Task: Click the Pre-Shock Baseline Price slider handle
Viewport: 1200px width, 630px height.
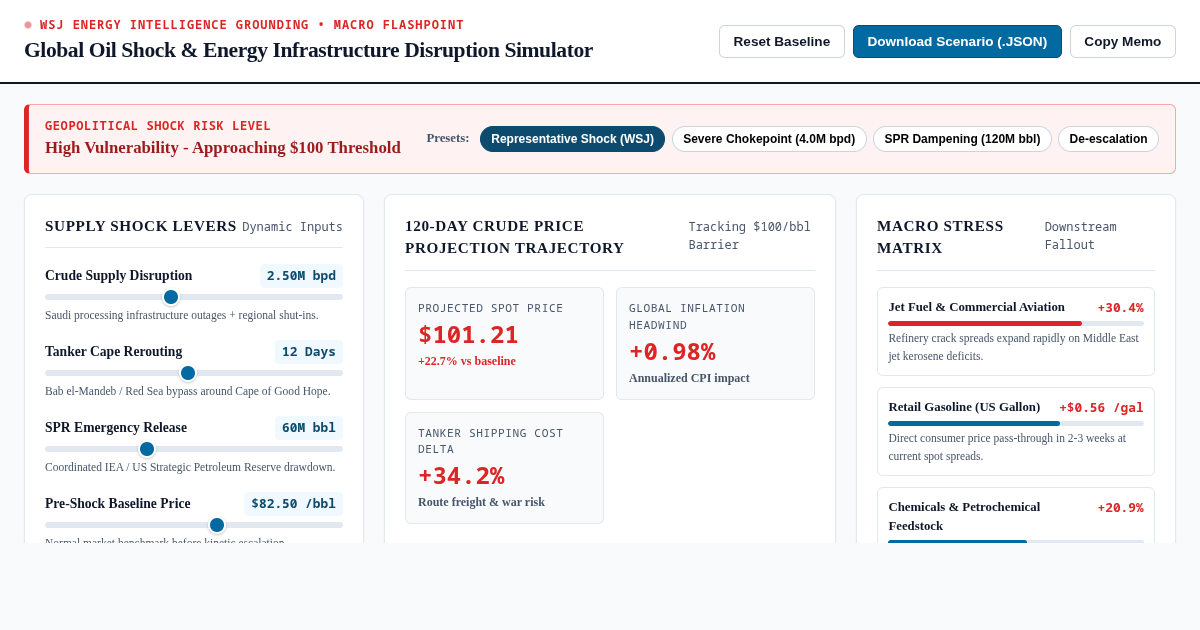Action: point(217,525)
